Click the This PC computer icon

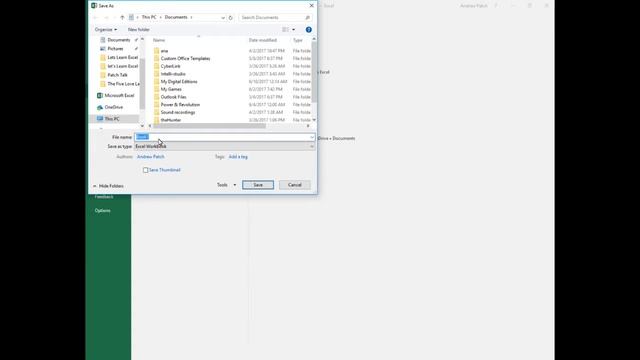100,119
